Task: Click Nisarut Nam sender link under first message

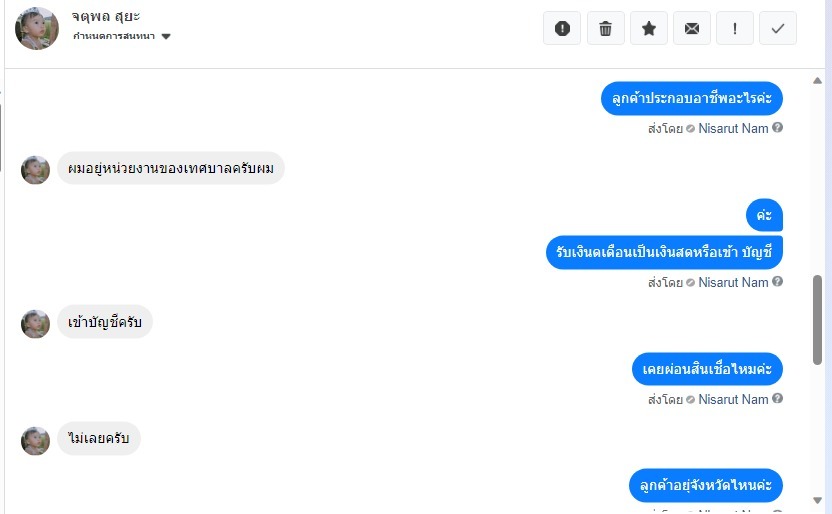Action: pyautogui.click(x=733, y=128)
